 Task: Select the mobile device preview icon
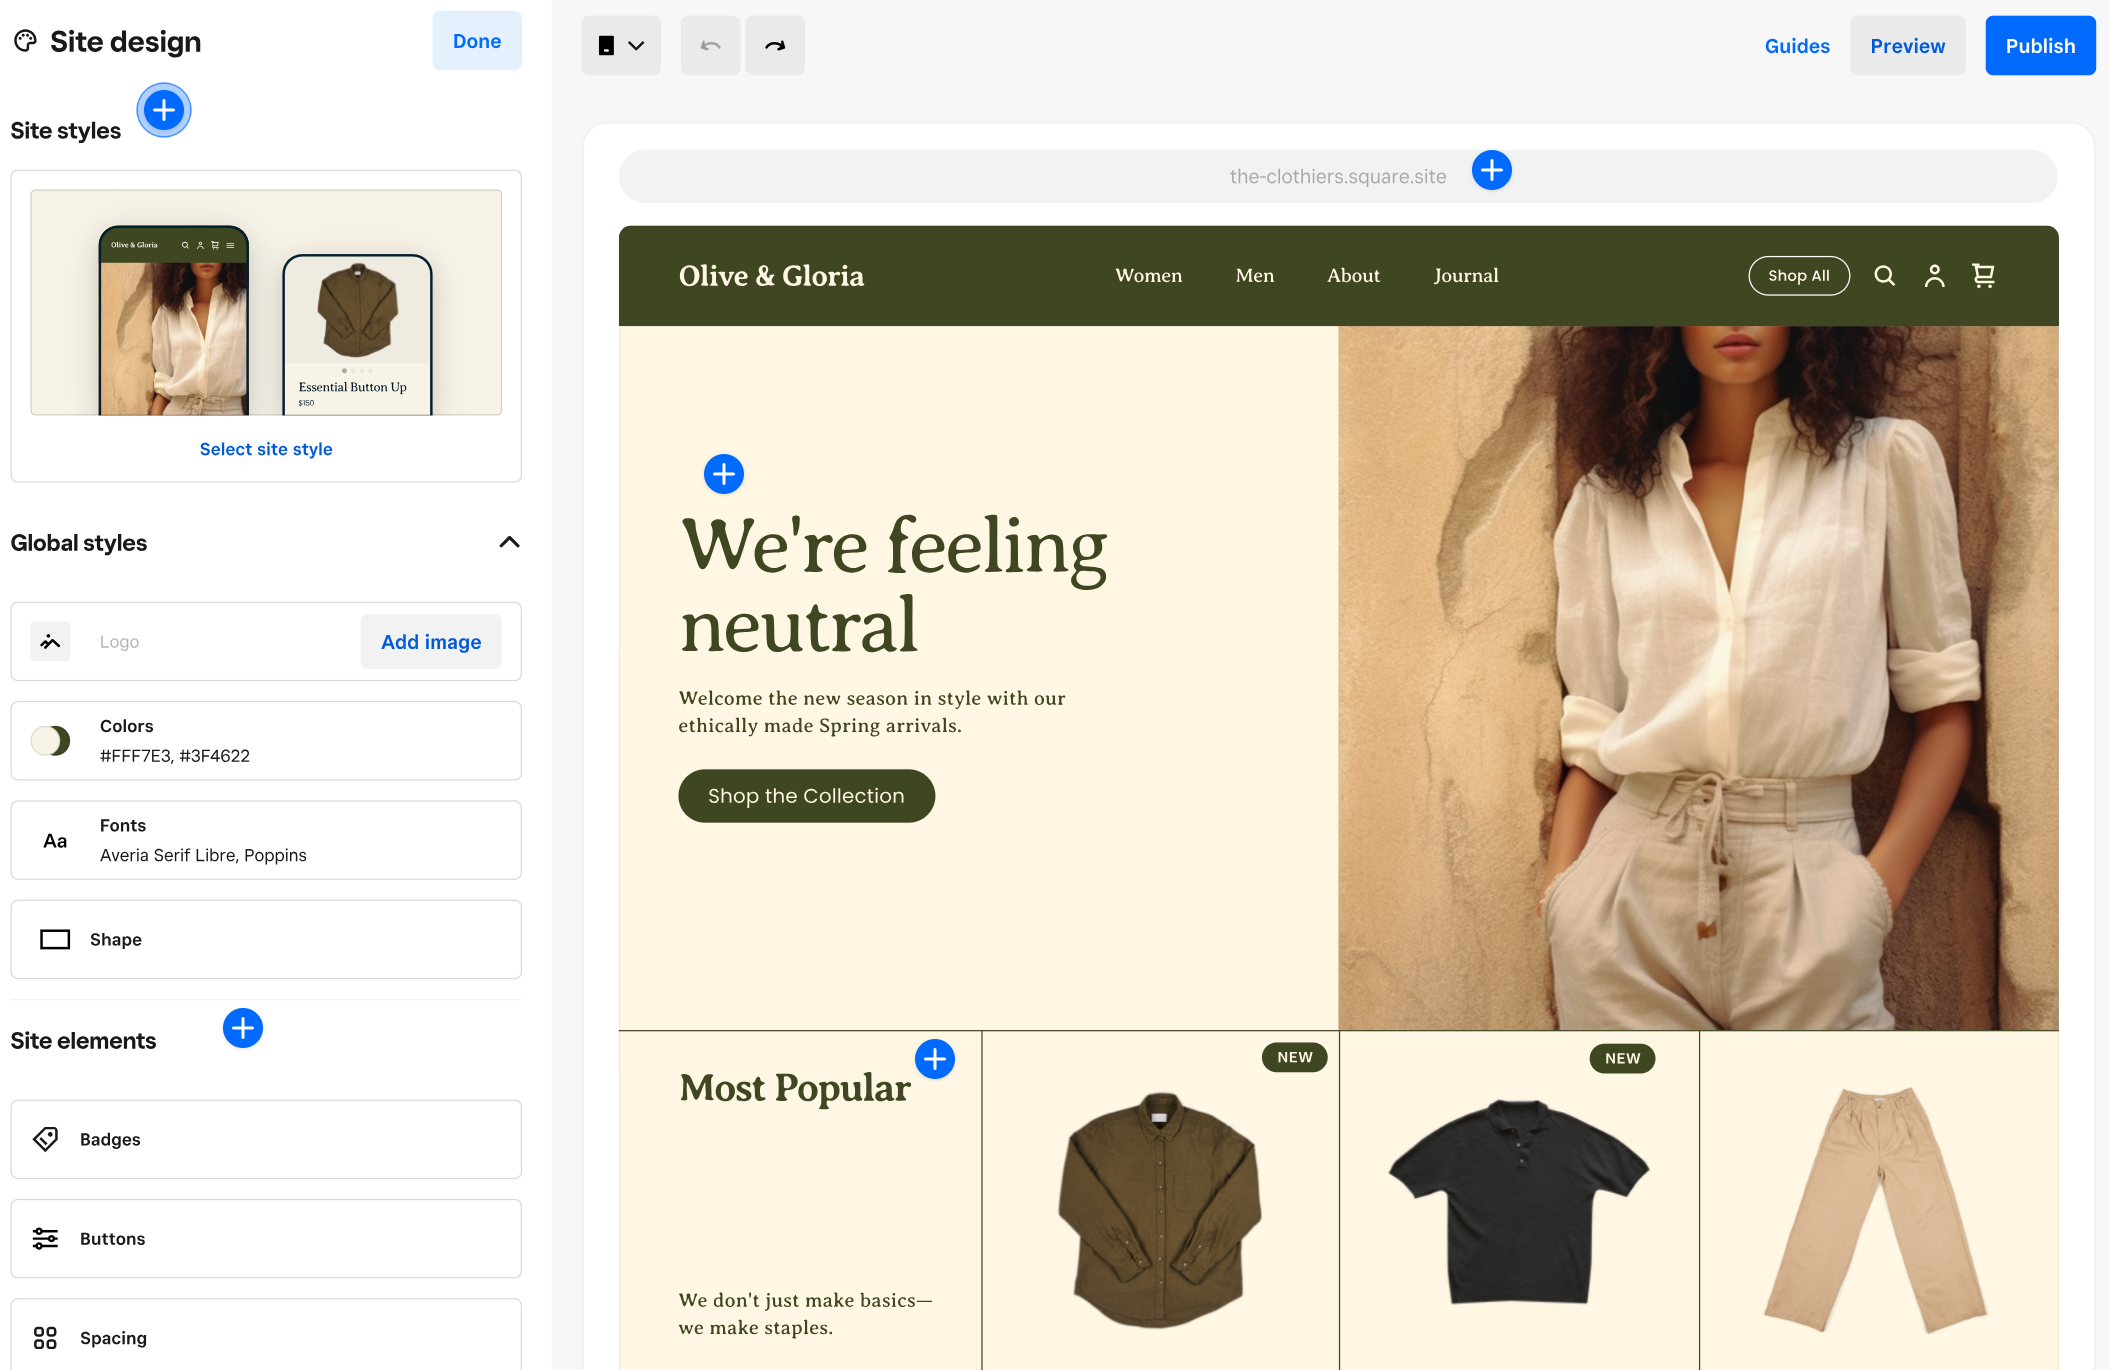coord(607,45)
